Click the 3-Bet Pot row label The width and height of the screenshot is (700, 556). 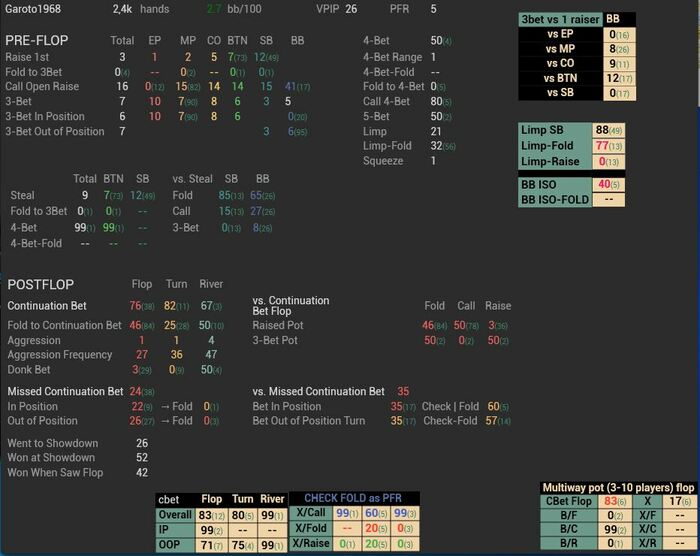[x=275, y=340]
